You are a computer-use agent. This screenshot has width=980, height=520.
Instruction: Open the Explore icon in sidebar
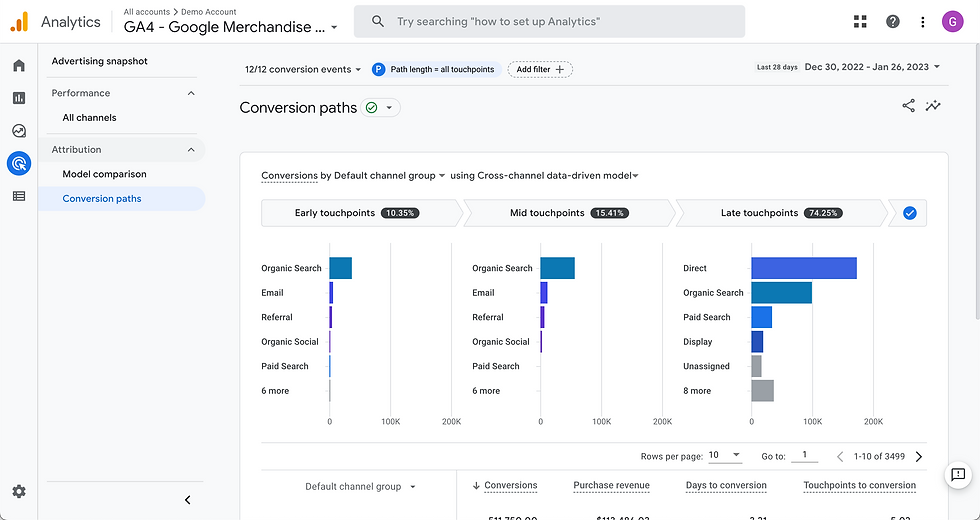[19, 131]
